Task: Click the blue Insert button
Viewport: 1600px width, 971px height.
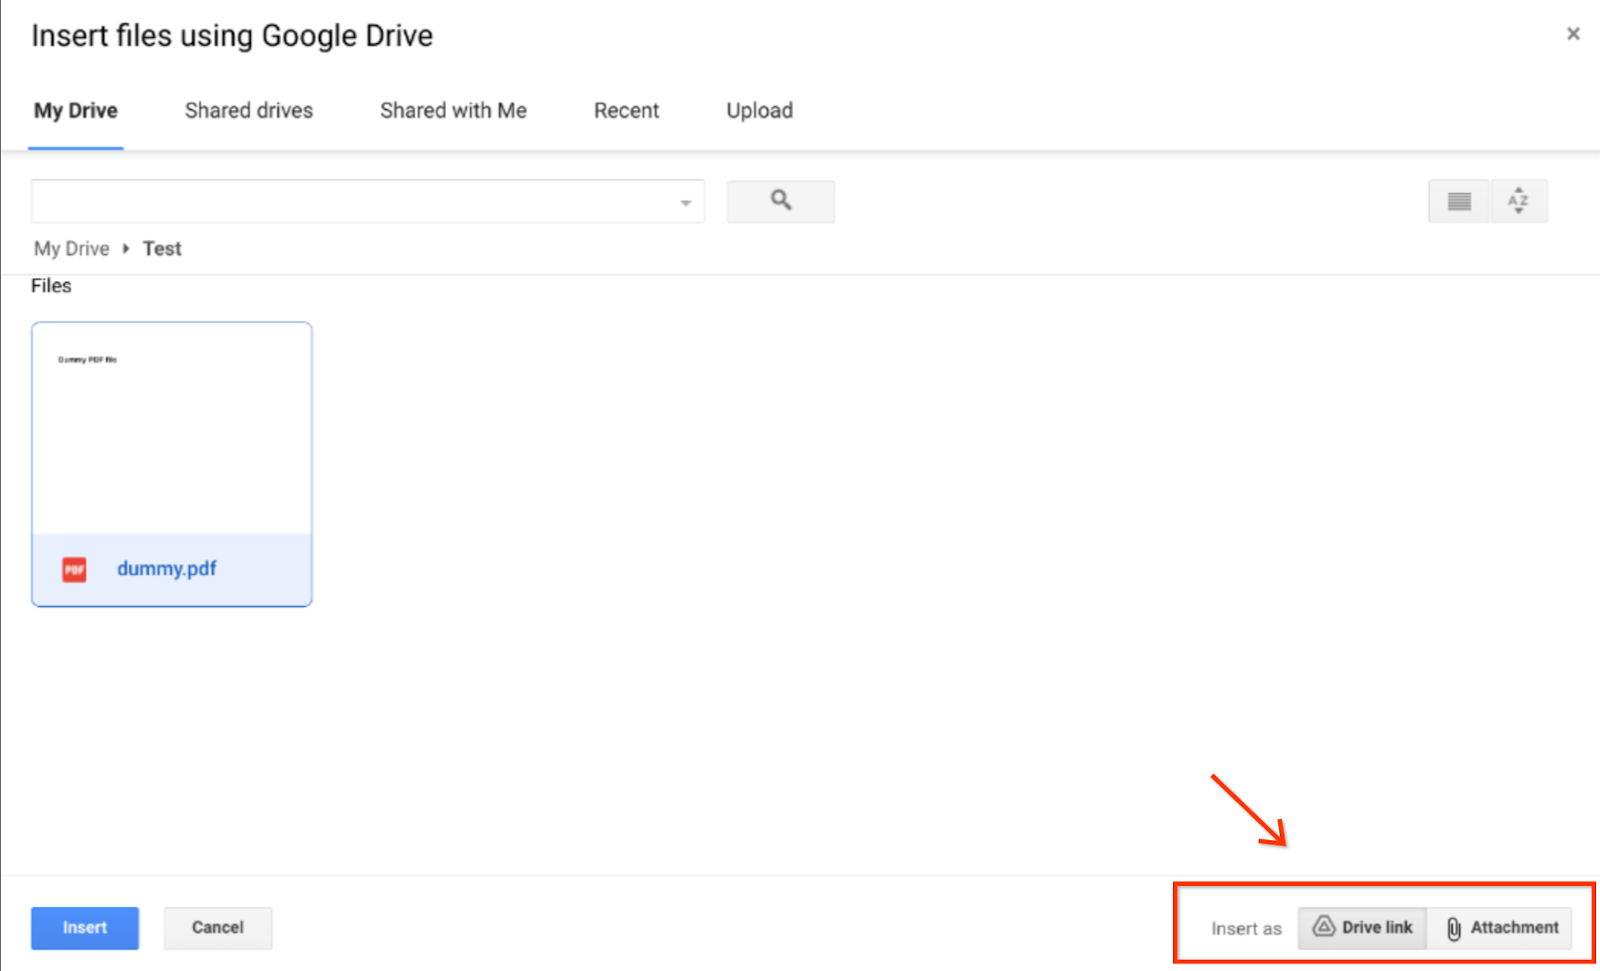Action: pos(85,928)
